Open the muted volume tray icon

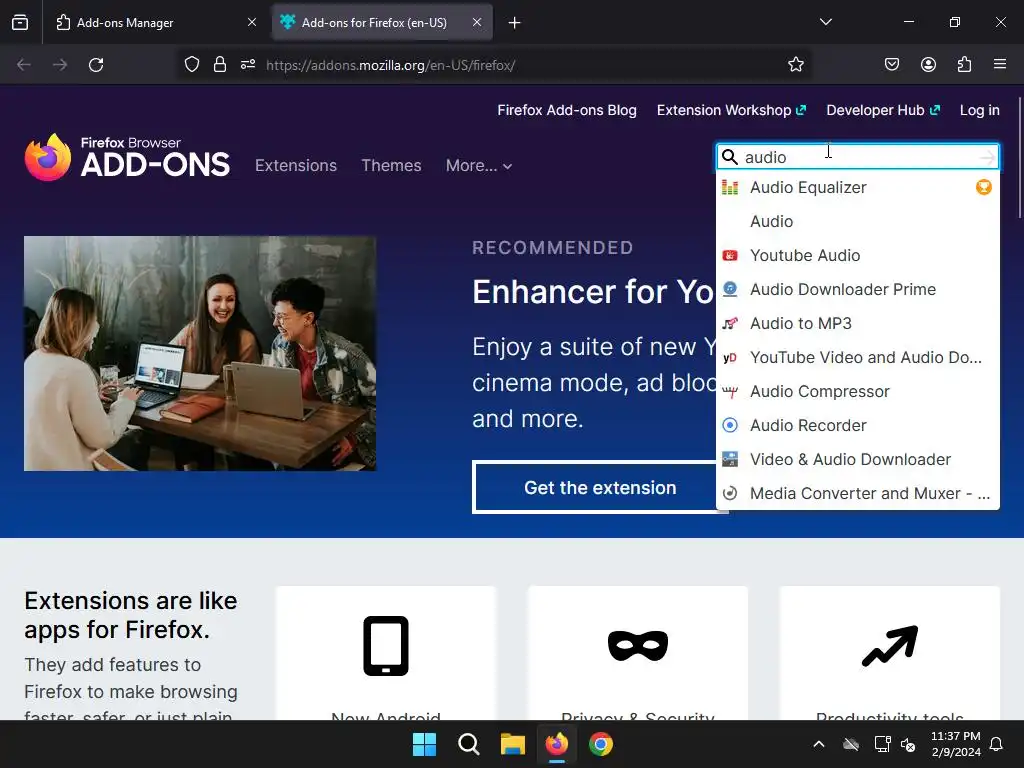[908, 744]
